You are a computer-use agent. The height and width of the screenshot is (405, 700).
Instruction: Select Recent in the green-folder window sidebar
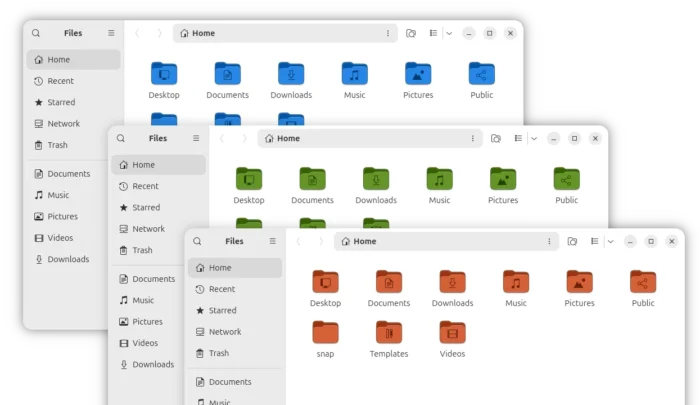pos(158,186)
